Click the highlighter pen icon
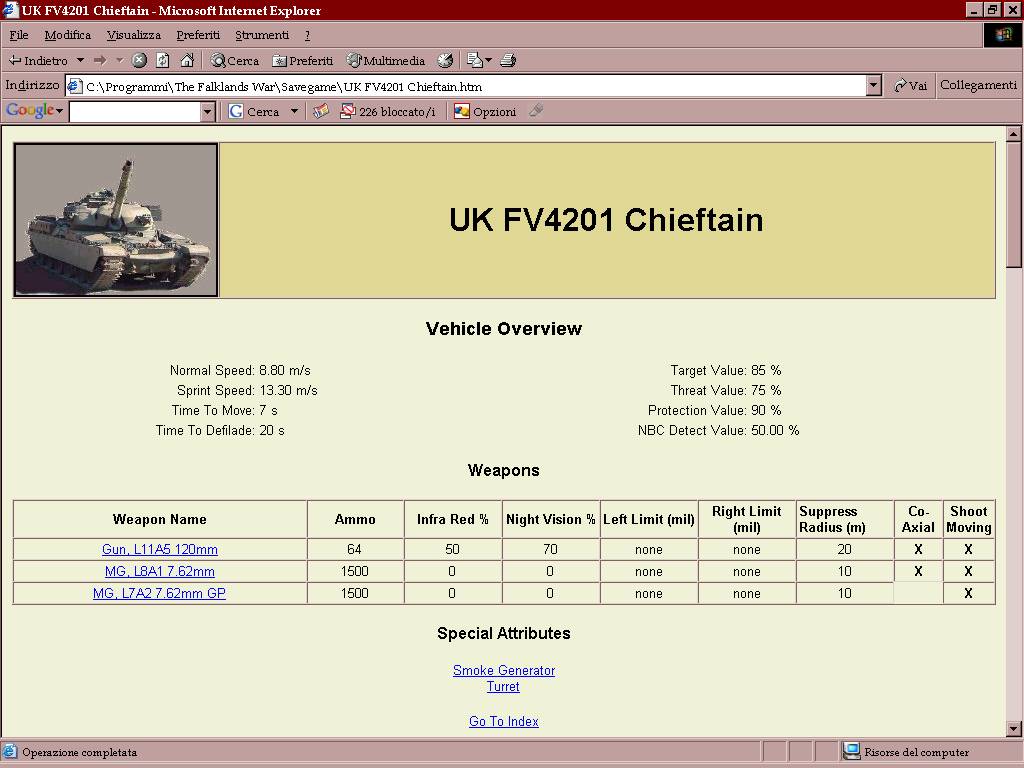The height and width of the screenshot is (768, 1024). (x=536, y=111)
